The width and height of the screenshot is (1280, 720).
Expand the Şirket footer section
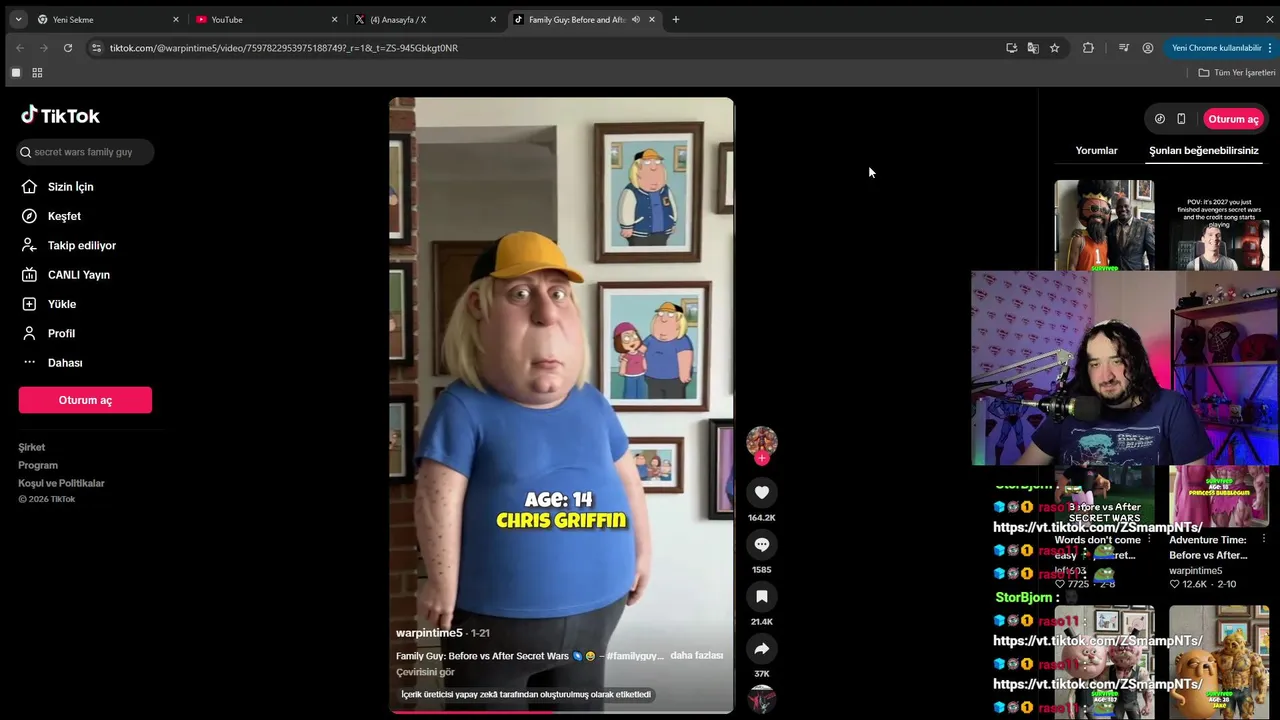pyautogui.click(x=32, y=447)
